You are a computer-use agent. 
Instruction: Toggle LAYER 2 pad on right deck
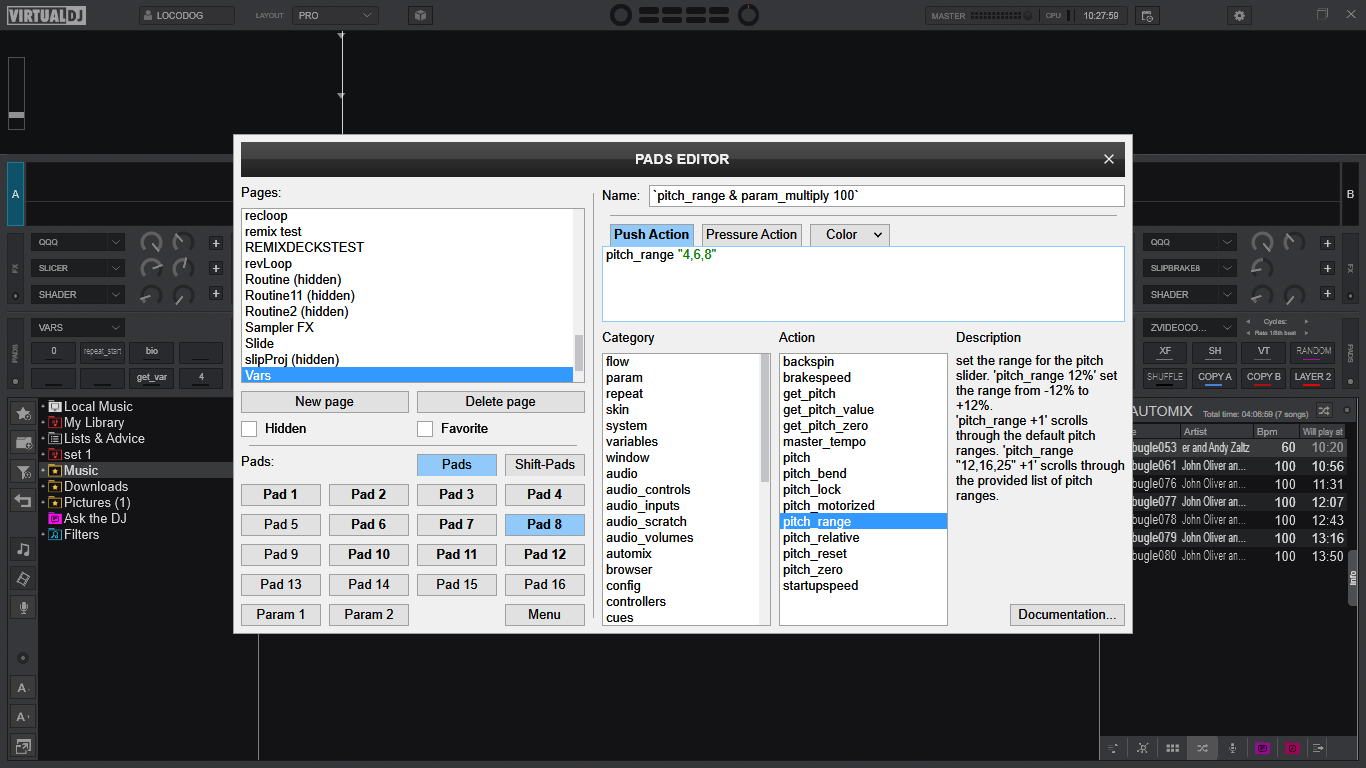pyautogui.click(x=1313, y=378)
